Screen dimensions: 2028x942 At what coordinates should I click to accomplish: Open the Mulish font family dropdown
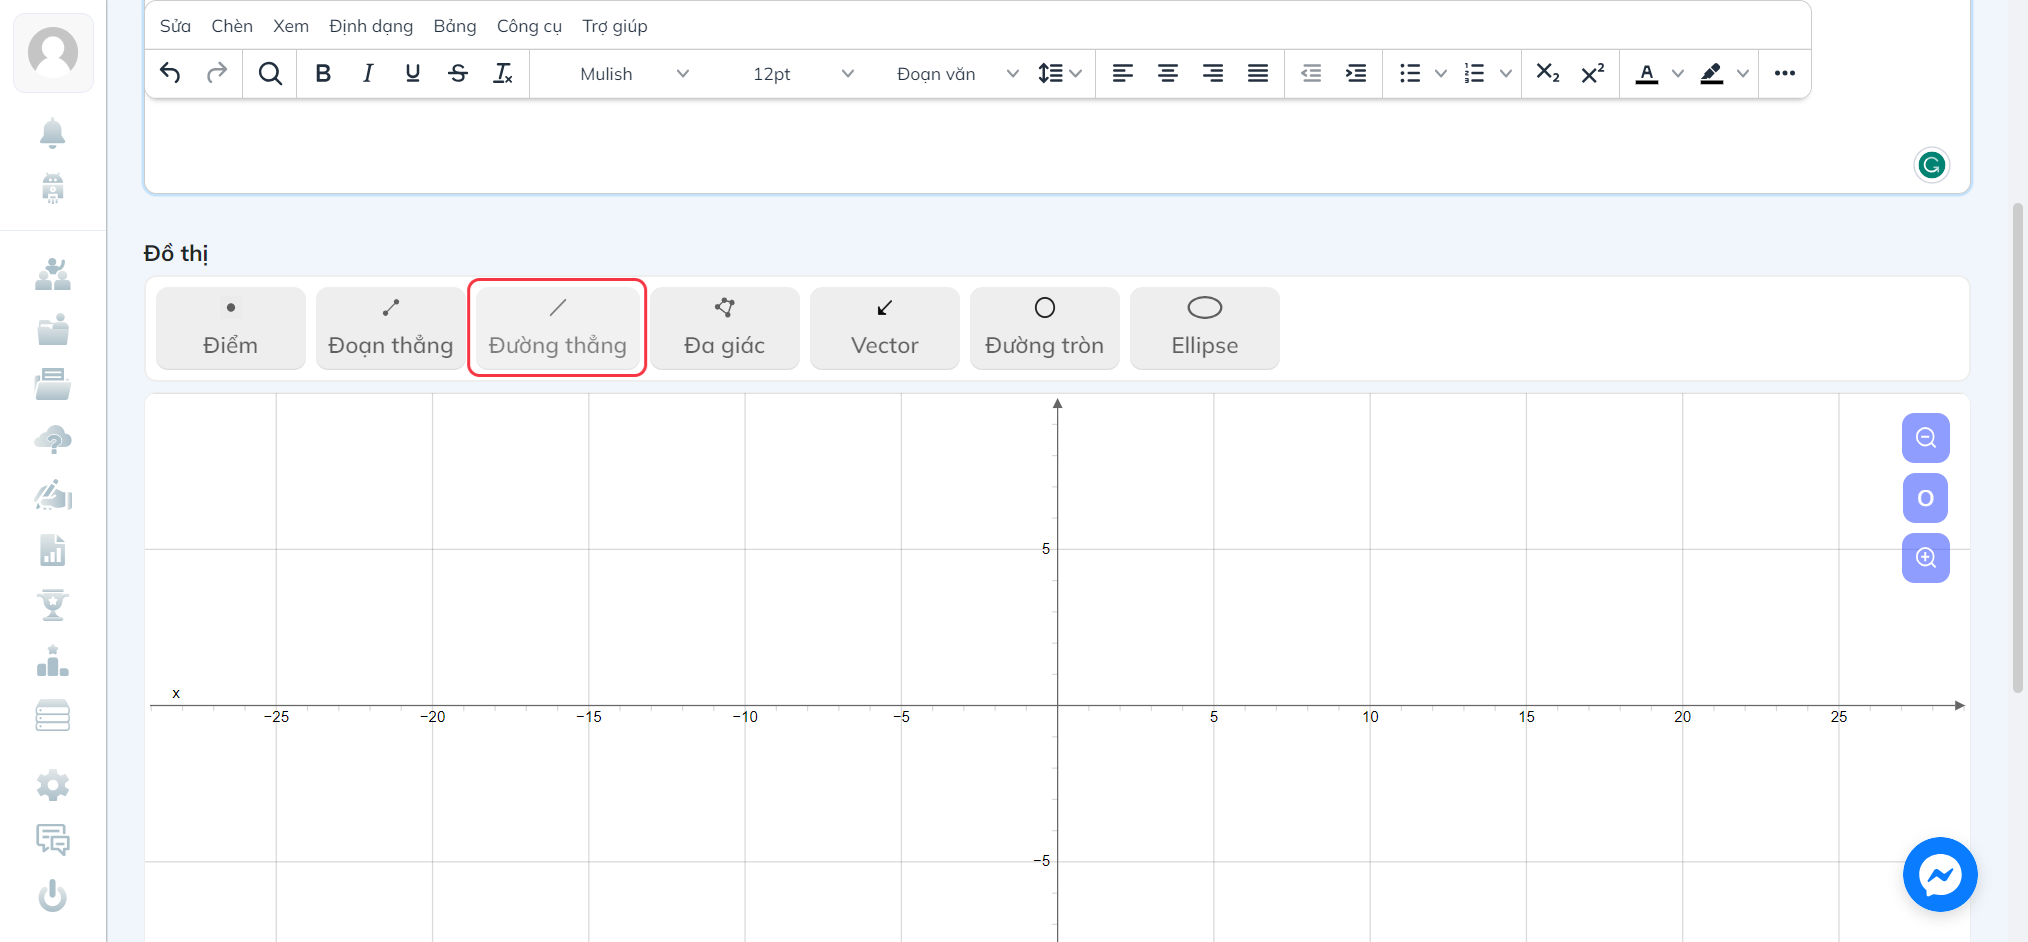pos(633,74)
